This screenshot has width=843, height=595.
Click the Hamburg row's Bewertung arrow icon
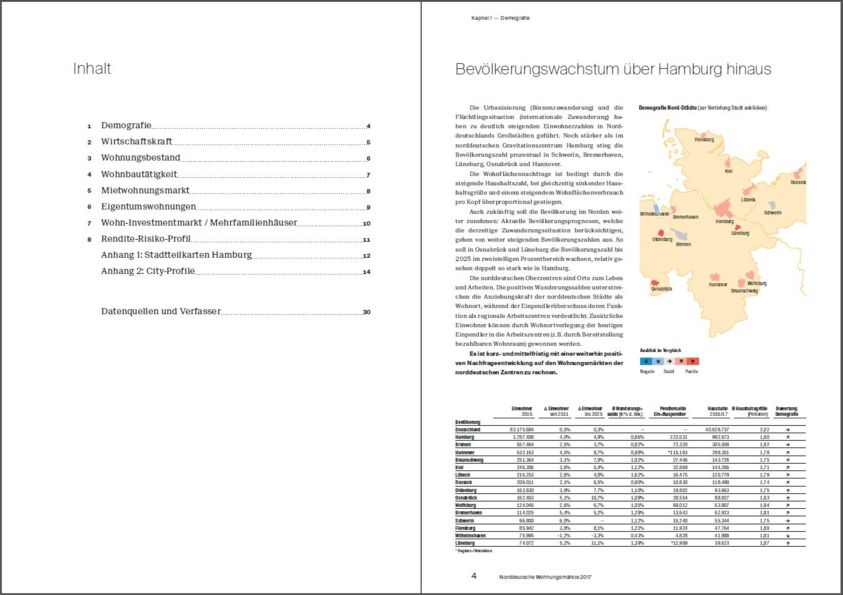pyautogui.click(x=788, y=438)
